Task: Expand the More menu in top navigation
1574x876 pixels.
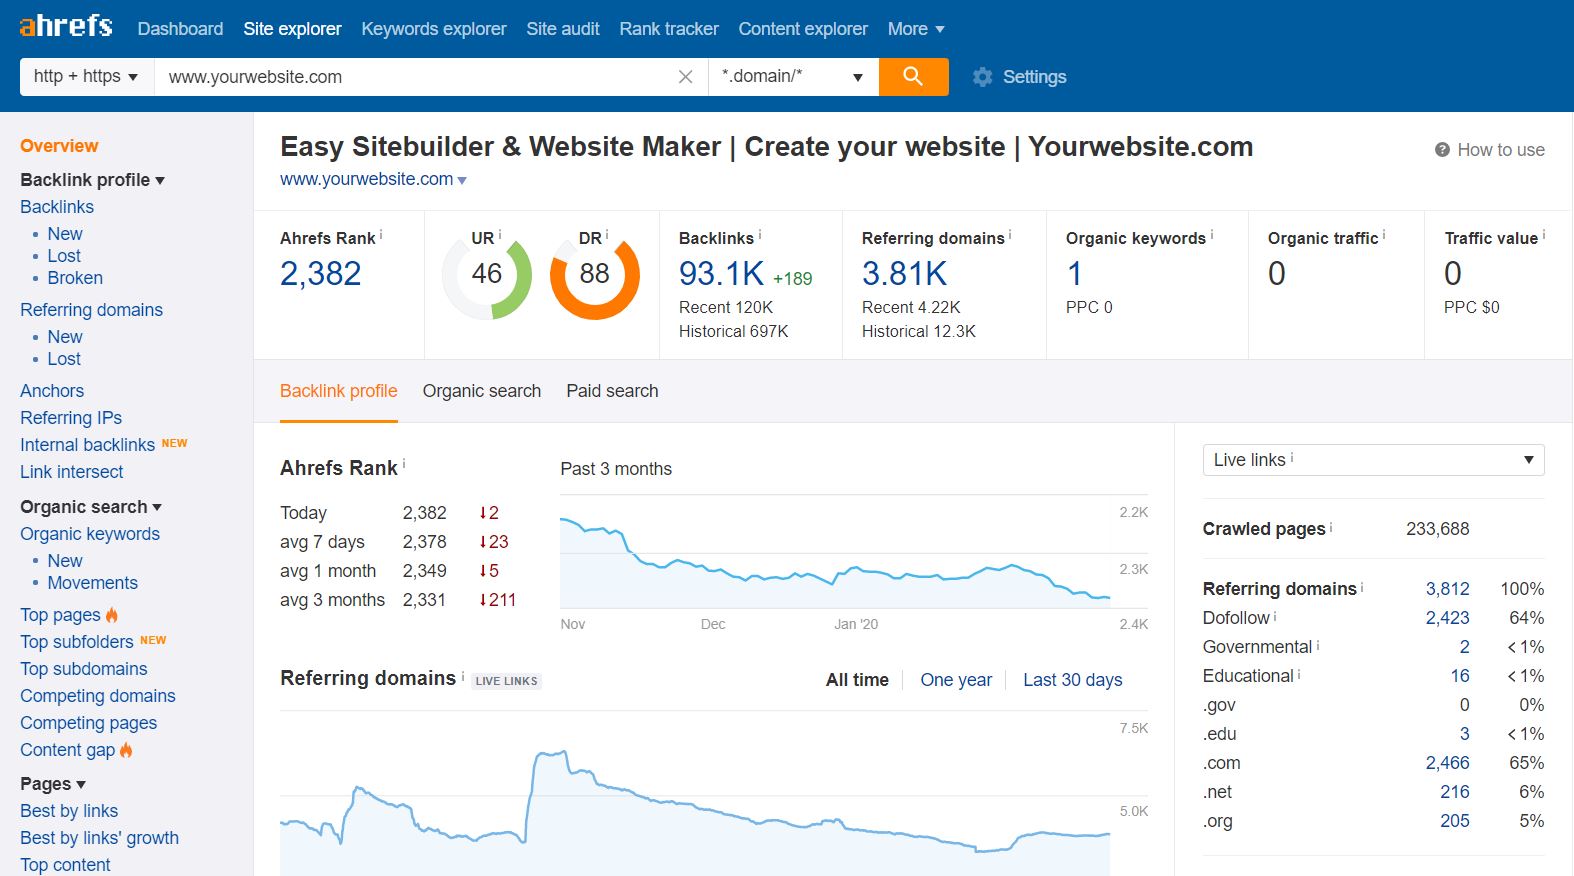Action: [916, 29]
